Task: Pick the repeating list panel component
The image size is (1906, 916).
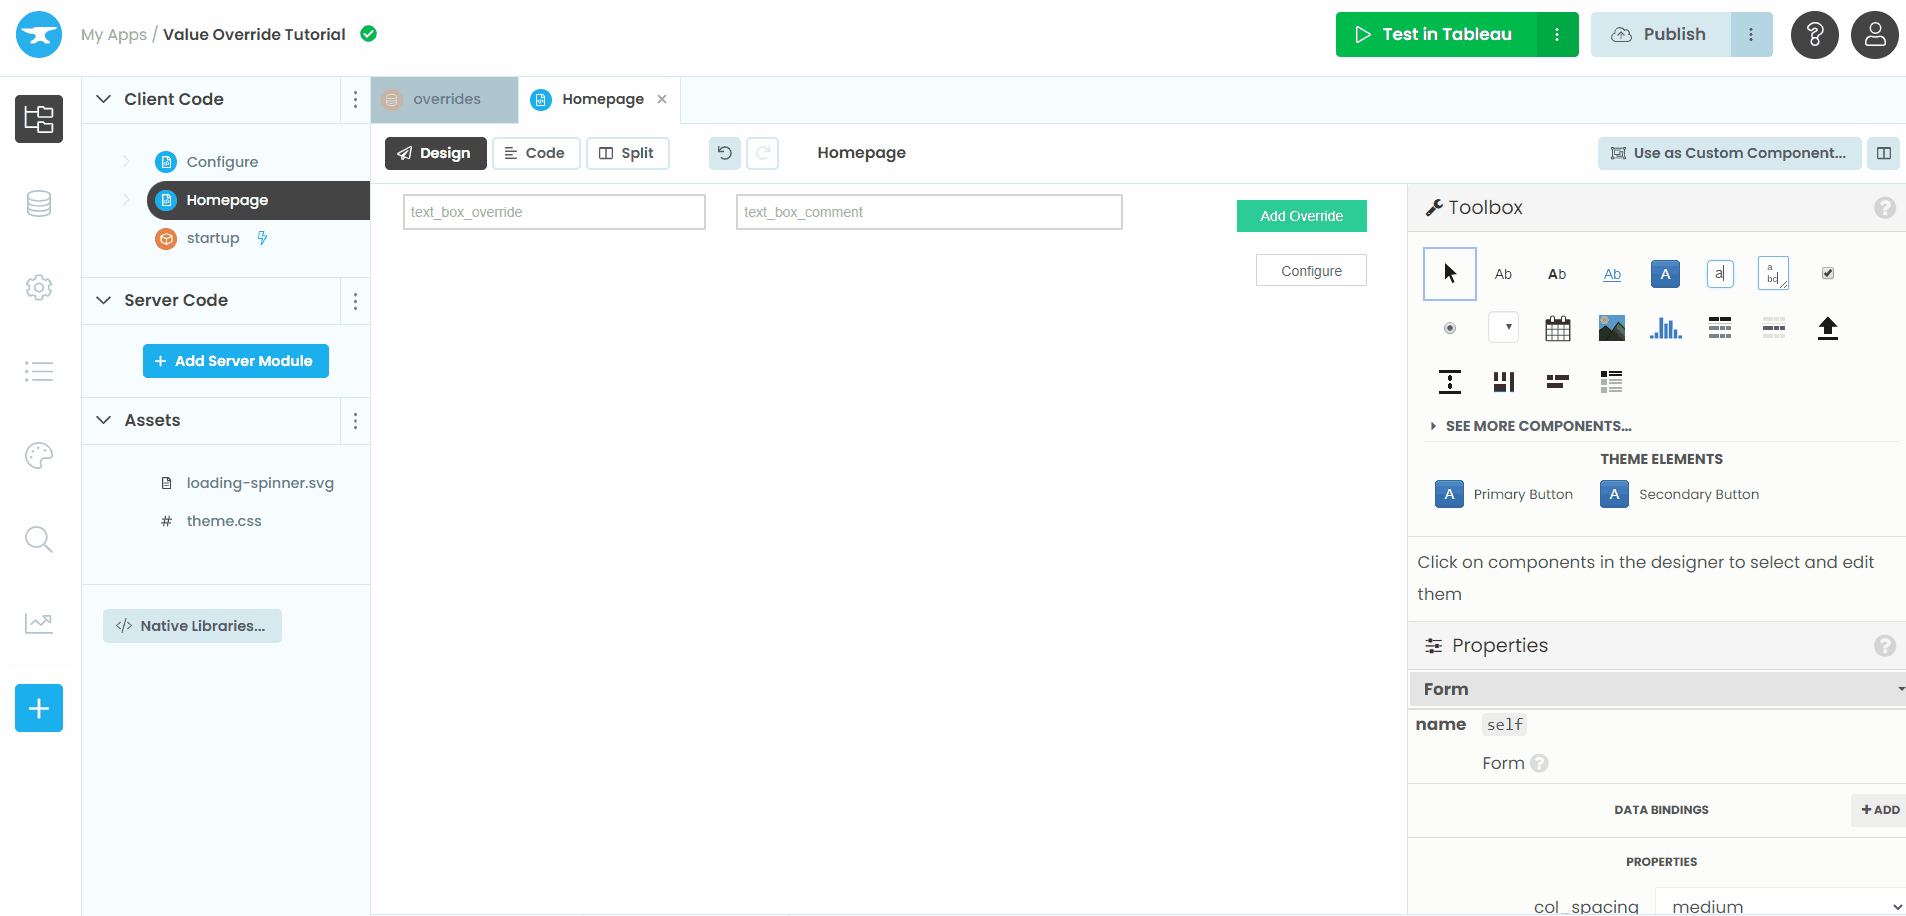Action: (1611, 381)
